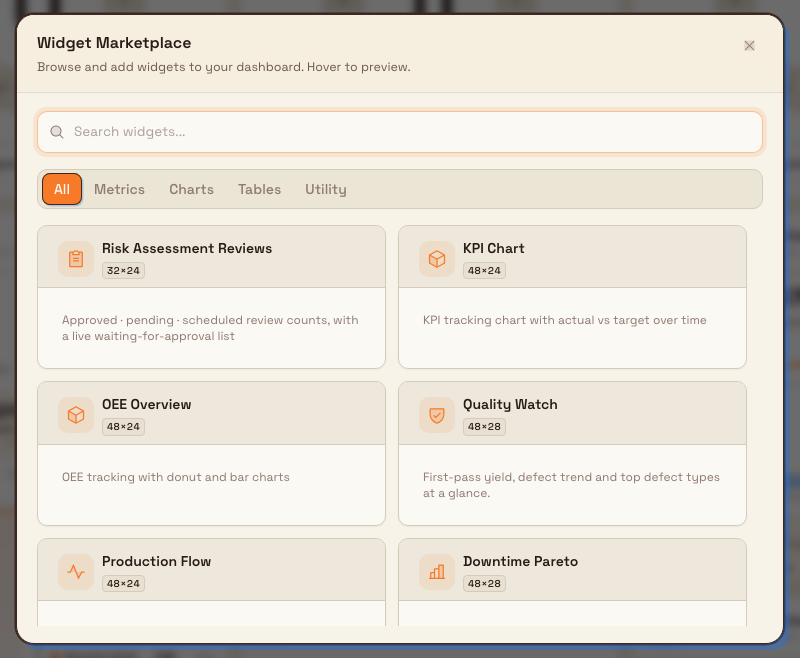Switch to the Tables tab

[259, 189]
